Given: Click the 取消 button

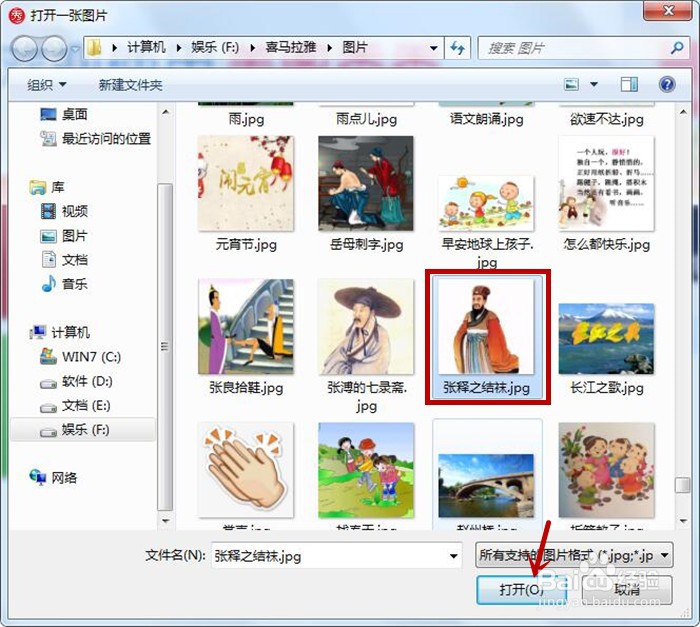Looking at the screenshot, I should pos(627,590).
